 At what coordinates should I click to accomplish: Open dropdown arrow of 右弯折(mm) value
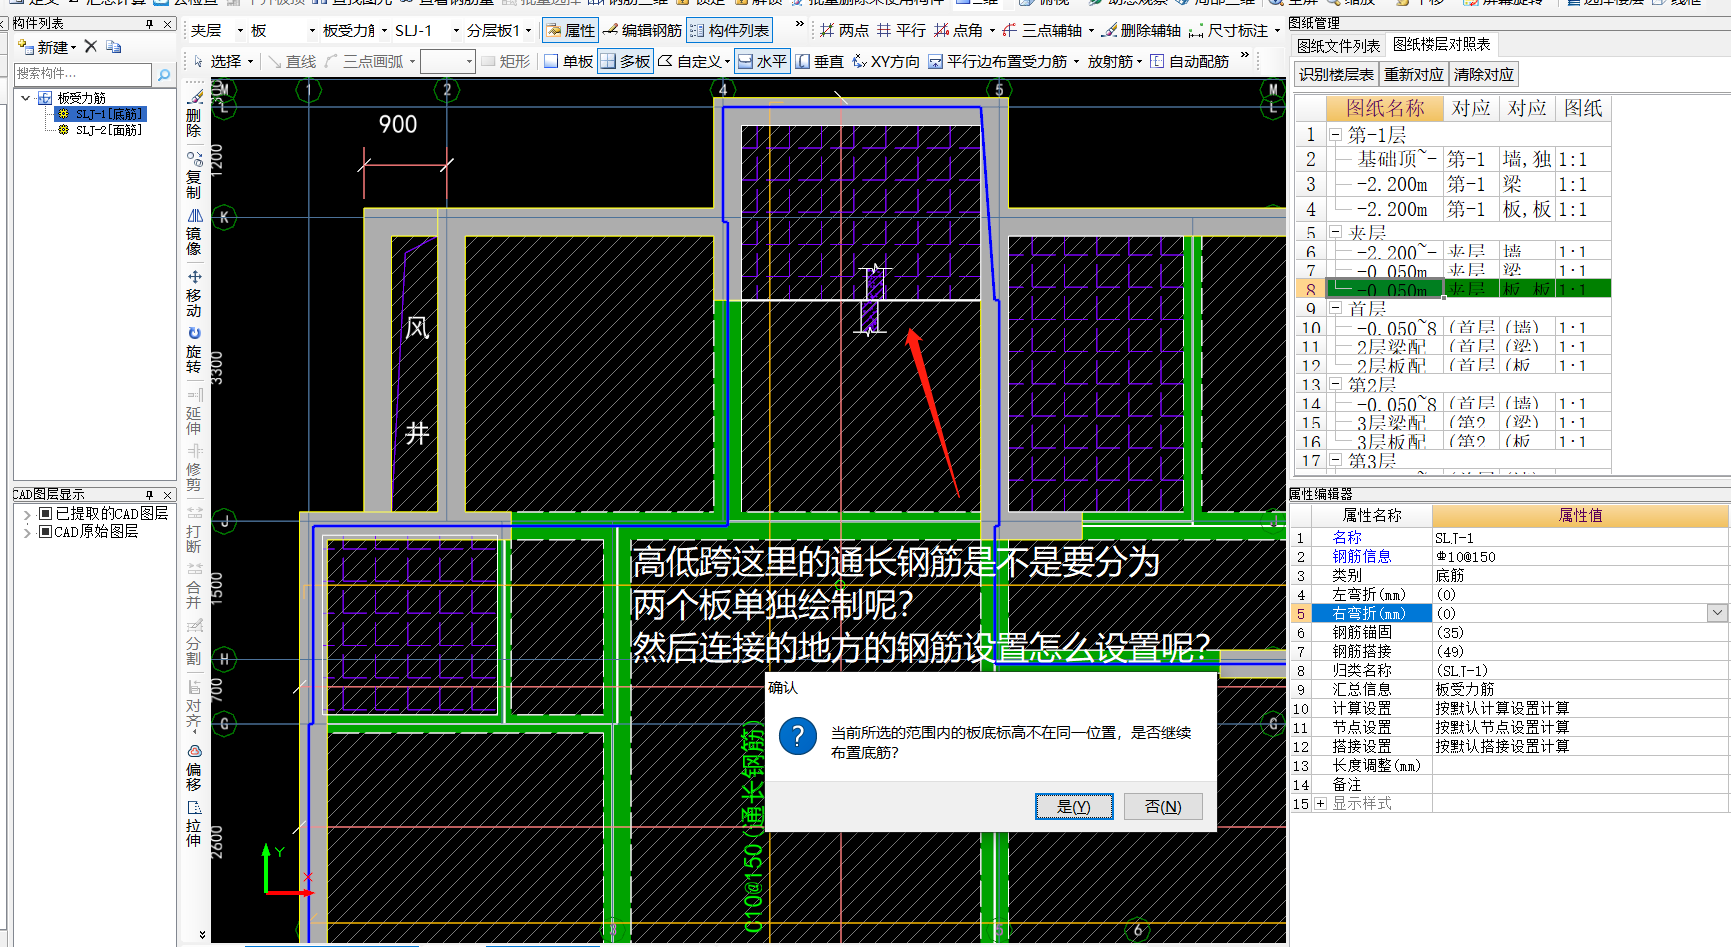tap(1718, 613)
